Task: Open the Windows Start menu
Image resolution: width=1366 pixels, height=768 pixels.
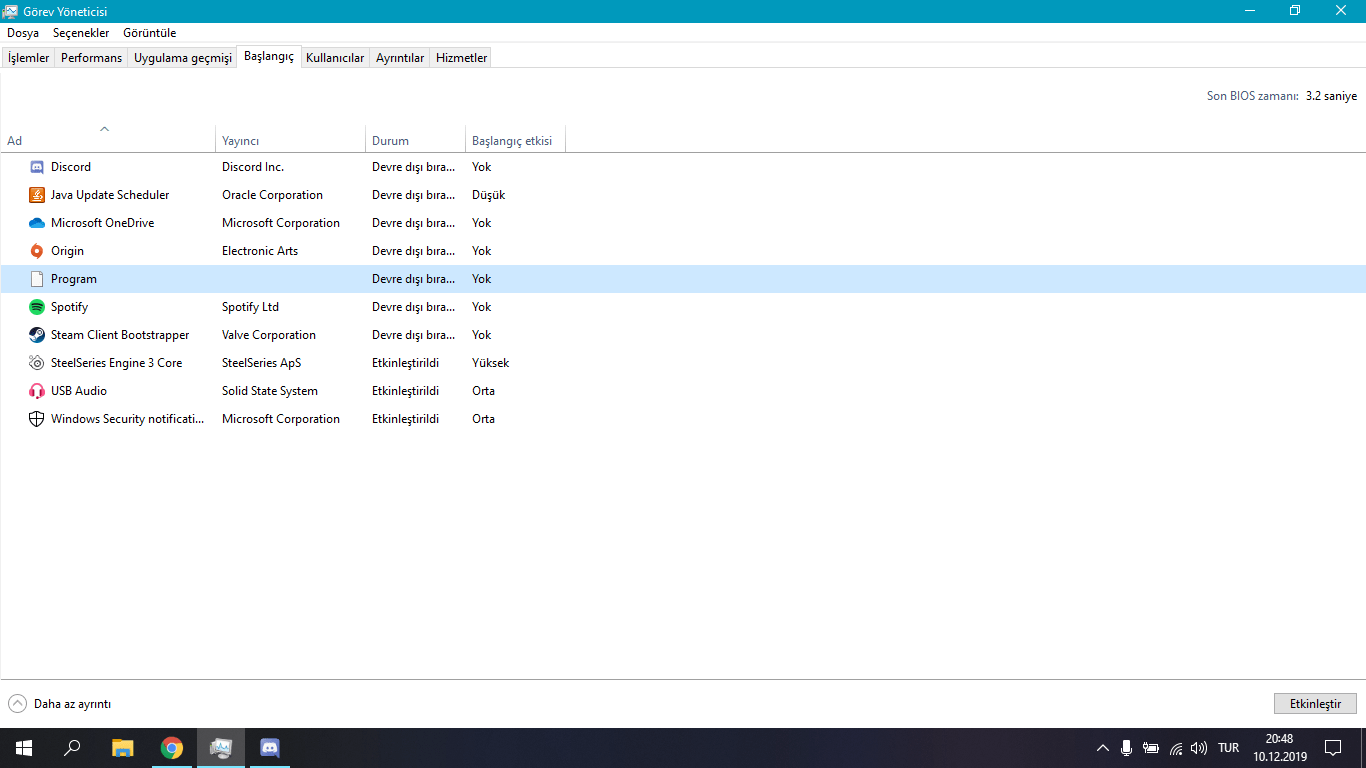Action: (24, 748)
